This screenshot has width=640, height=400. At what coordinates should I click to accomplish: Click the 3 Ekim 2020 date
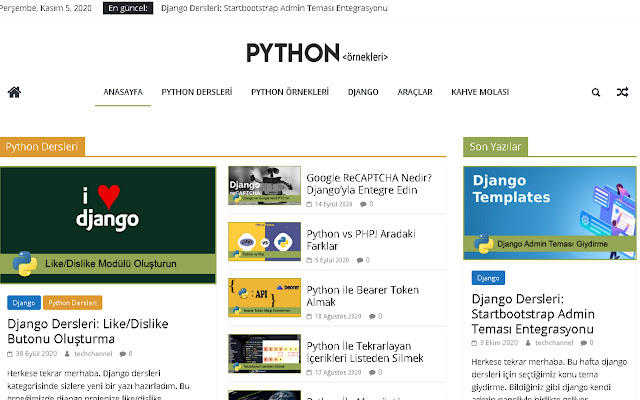tap(499, 343)
